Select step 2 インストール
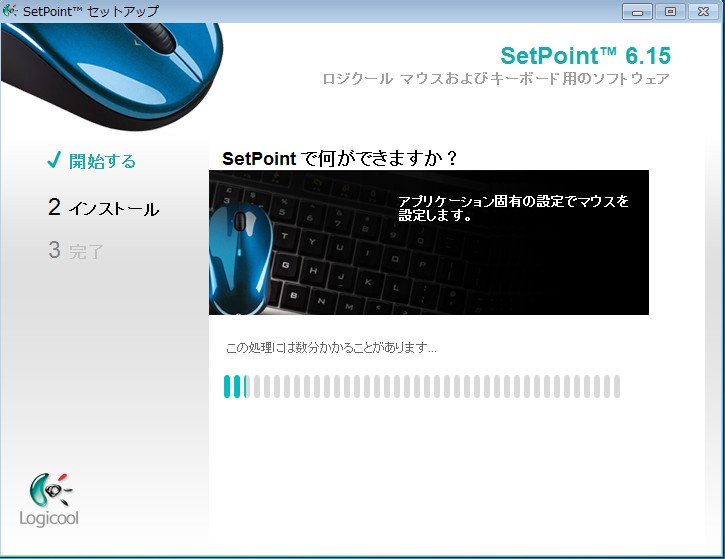The width and height of the screenshot is (725, 559). [x=104, y=208]
